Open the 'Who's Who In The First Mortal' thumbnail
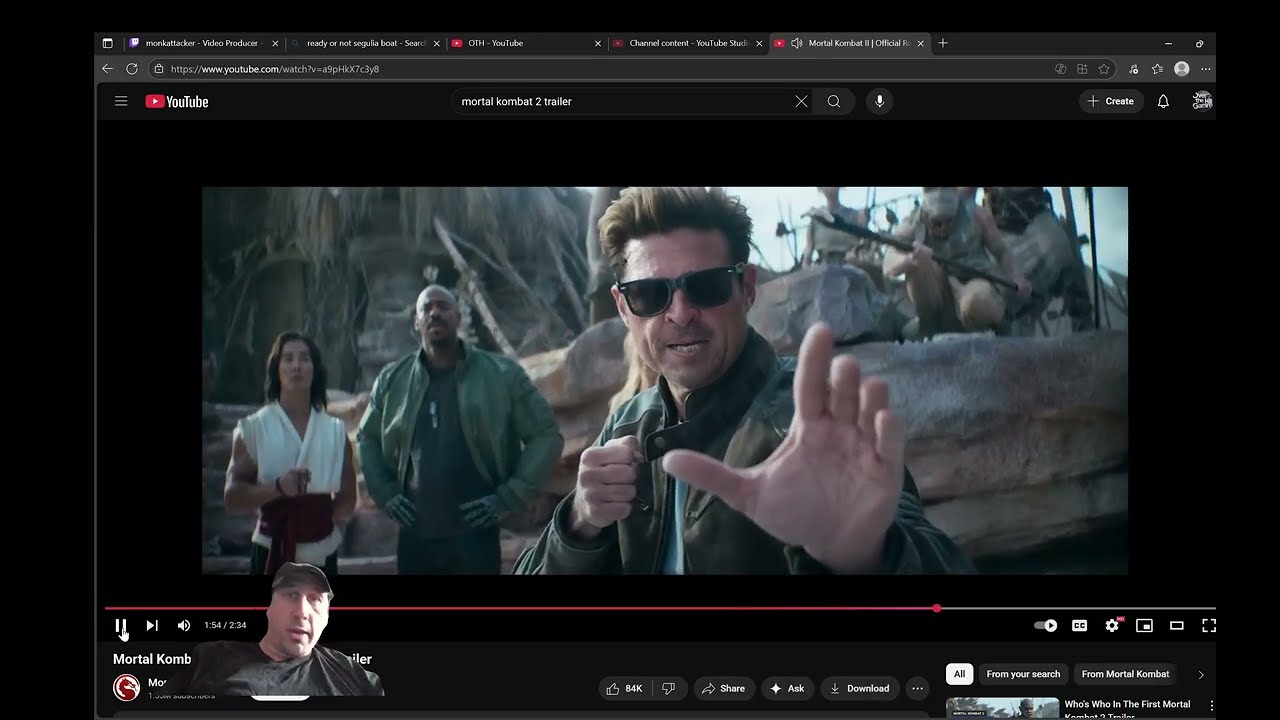The width and height of the screenshot is (1280, 720). click(1002, 708)
